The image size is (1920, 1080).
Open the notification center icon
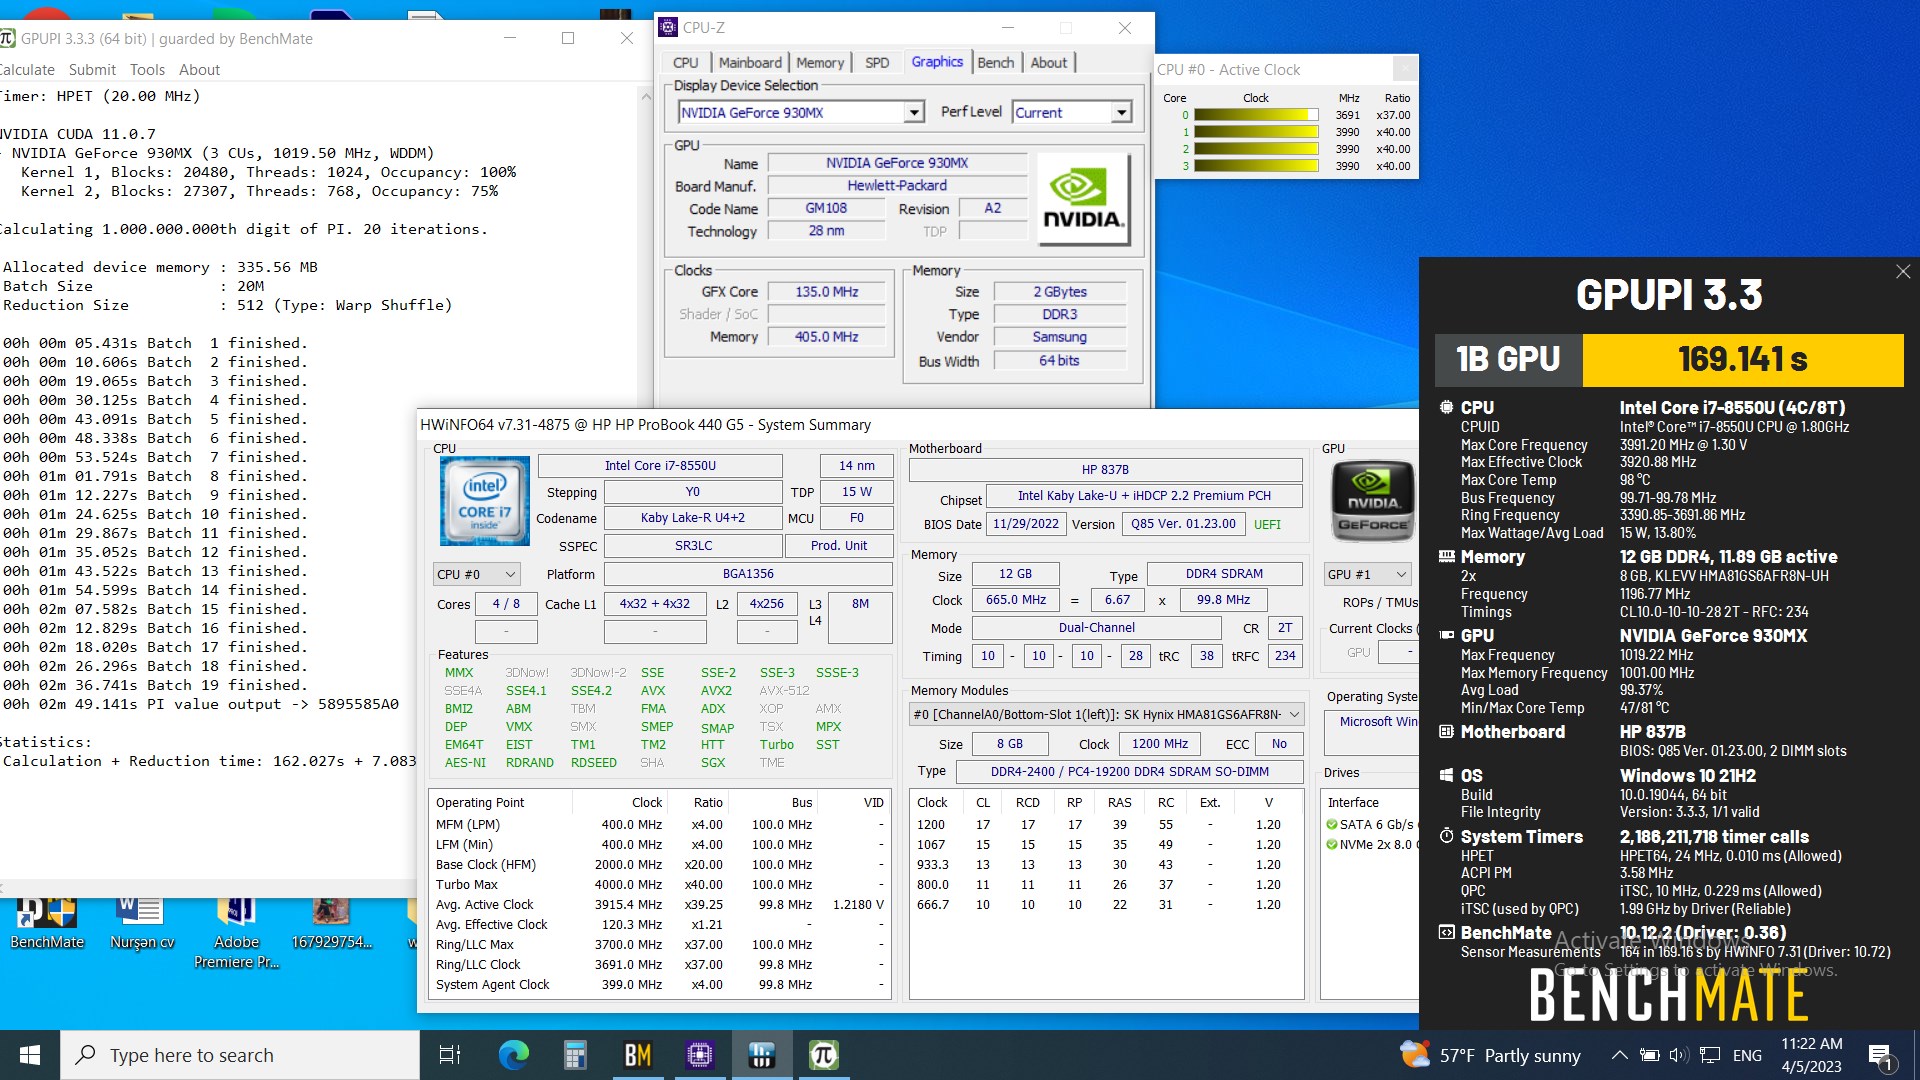pyautogui.click(x=1880, y=1056)
